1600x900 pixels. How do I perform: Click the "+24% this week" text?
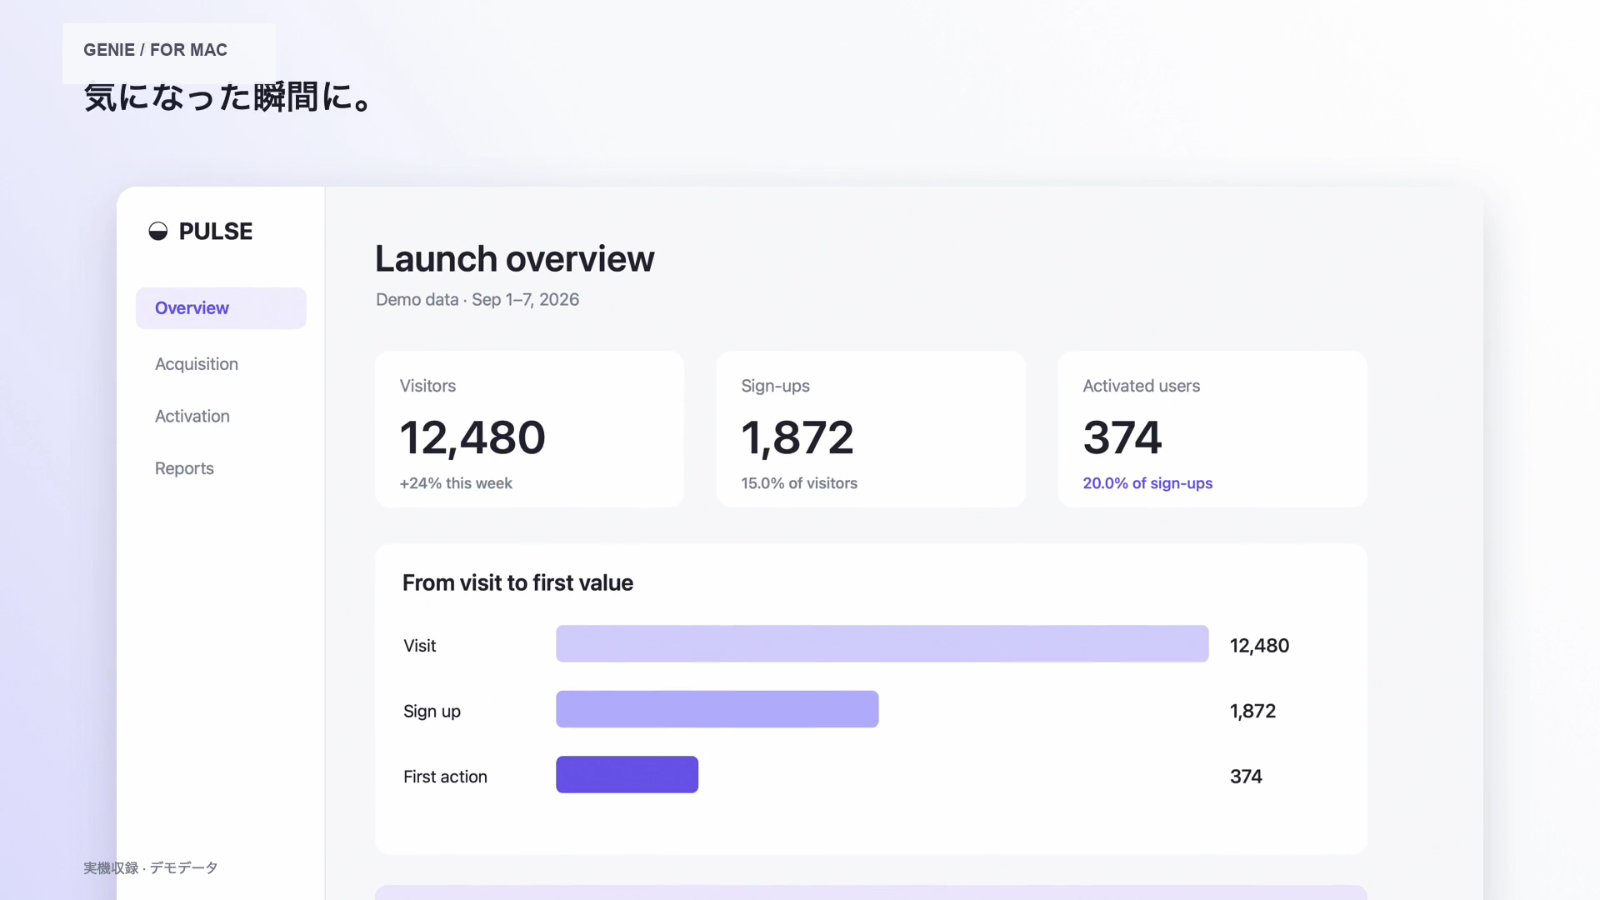[x=456, y=483]
